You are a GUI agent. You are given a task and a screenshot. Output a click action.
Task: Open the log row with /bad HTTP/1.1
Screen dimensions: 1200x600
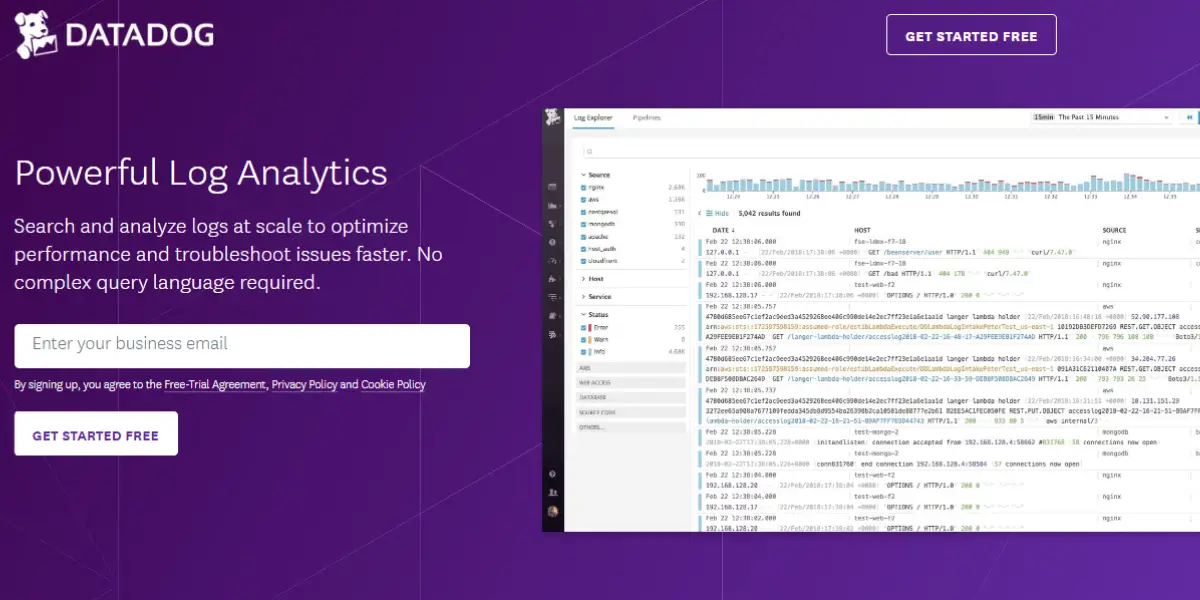[x=950, y=267]
